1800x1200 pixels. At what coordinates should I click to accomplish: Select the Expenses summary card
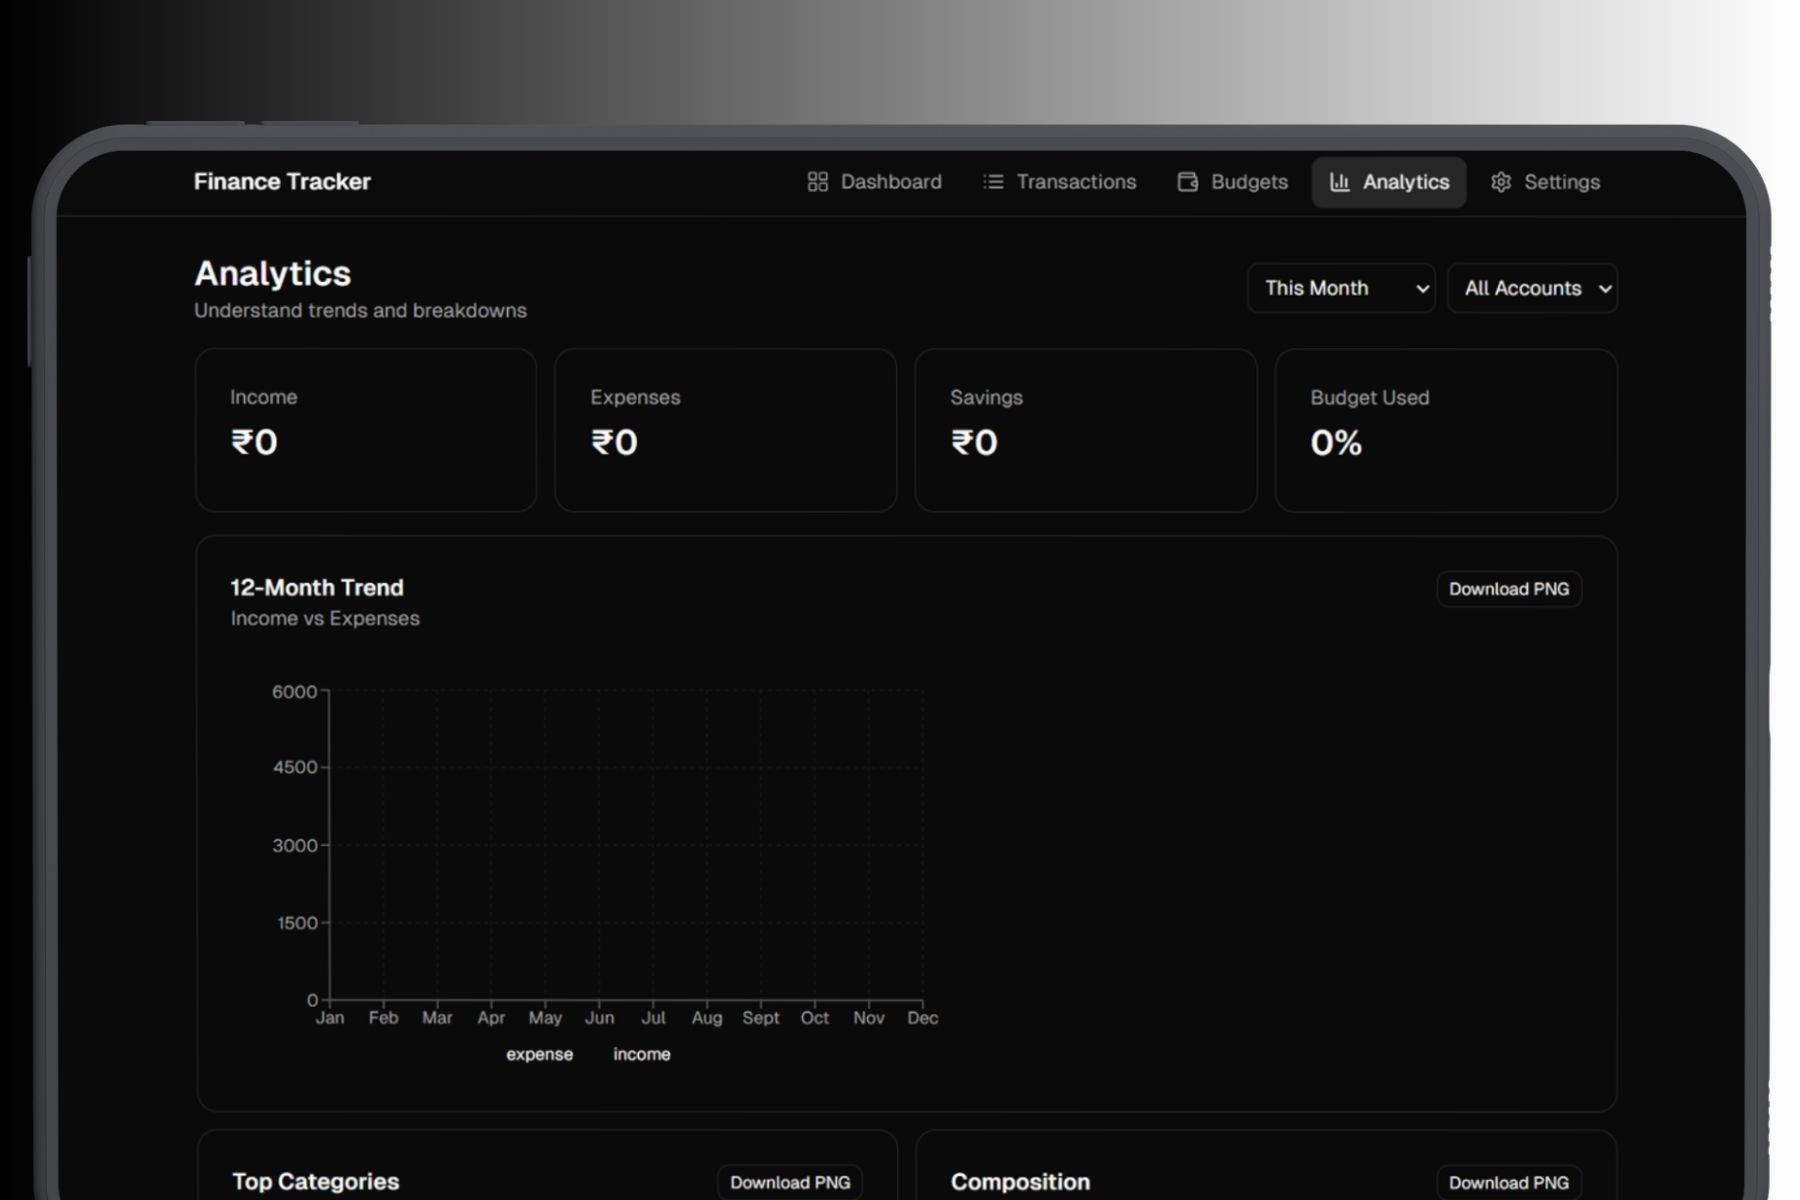(x=725, y=430)
